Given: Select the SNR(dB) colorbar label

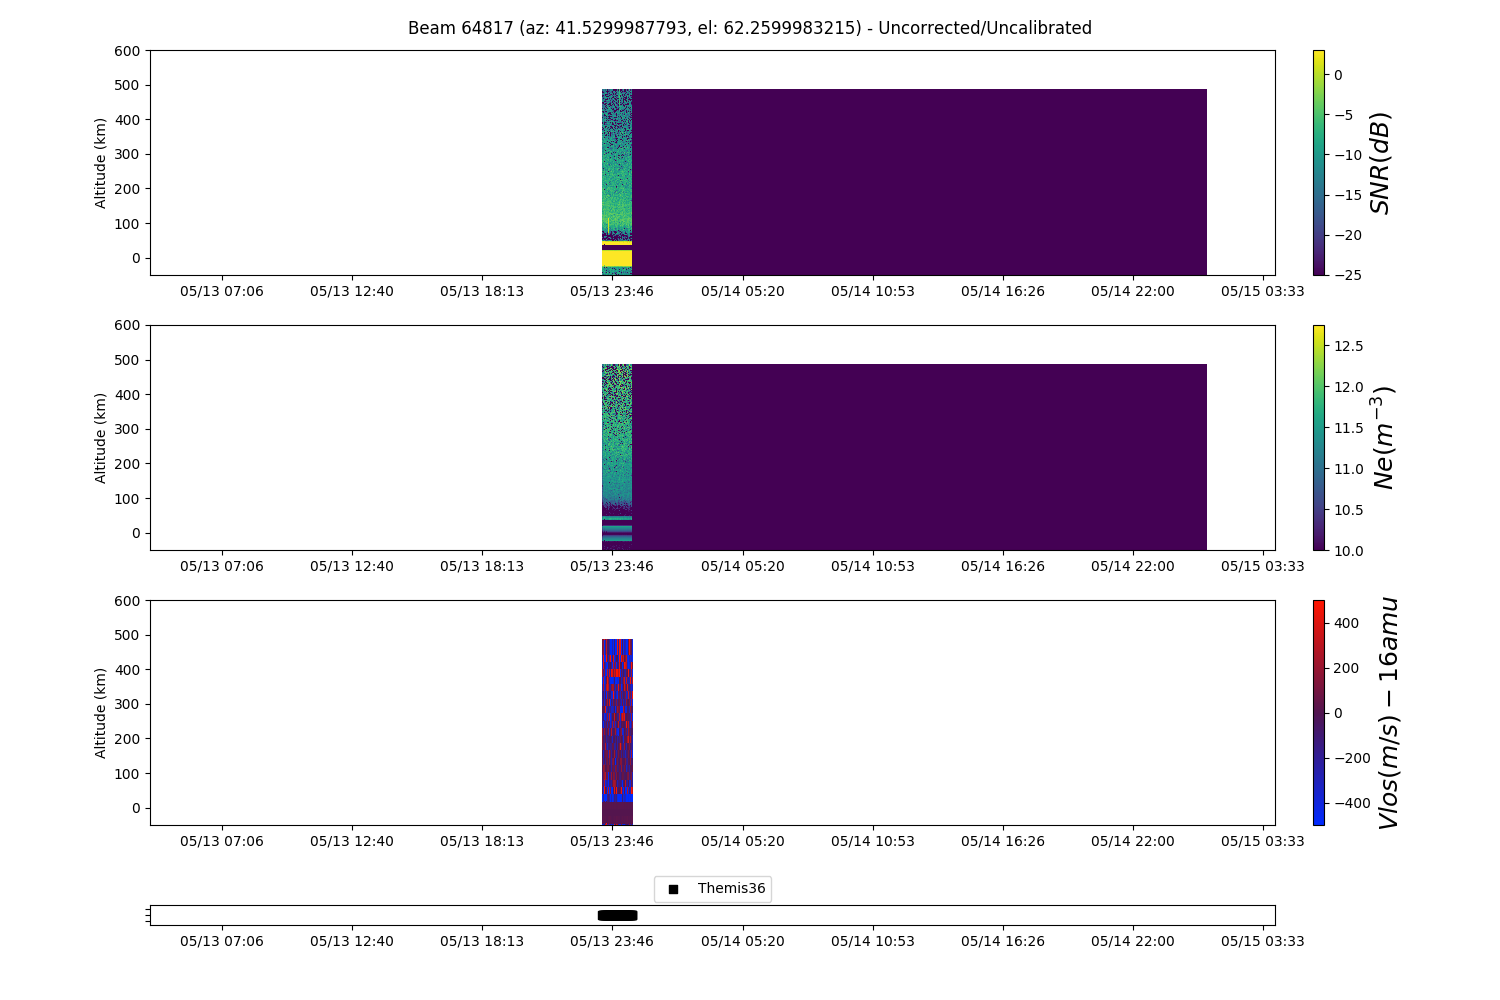Looking at the screenshot, I should (x=1381, y=163).
